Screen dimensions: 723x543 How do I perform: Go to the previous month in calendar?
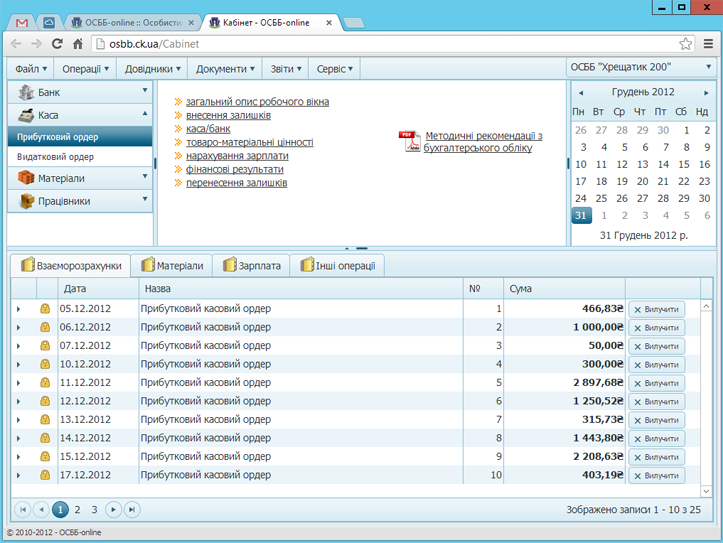coord(581,92)
